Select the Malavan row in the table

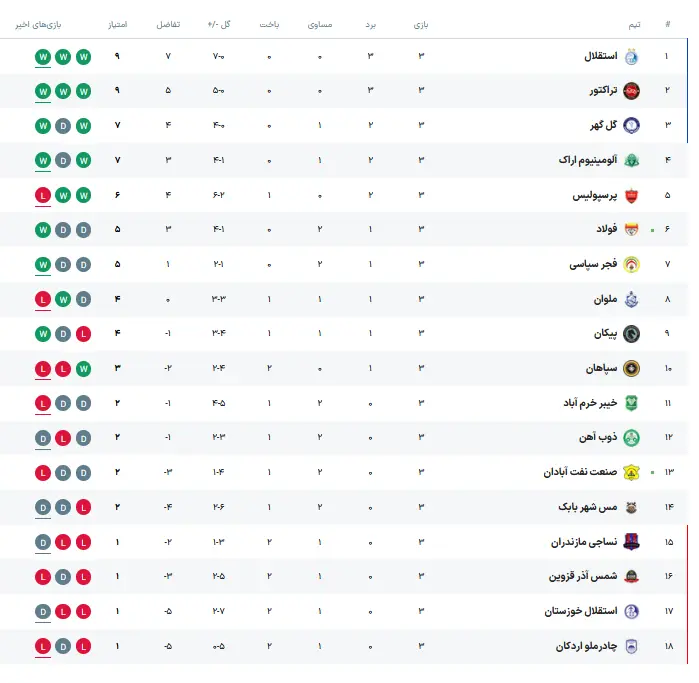(344, 299)
